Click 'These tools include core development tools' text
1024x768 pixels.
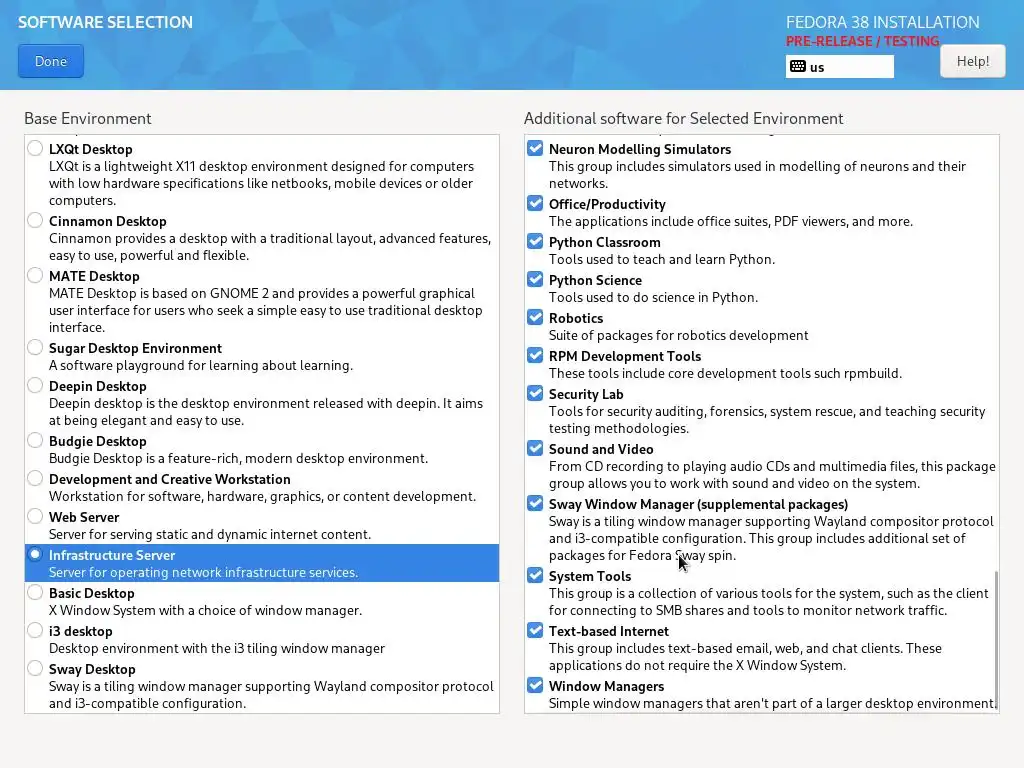tap(725, 373)
